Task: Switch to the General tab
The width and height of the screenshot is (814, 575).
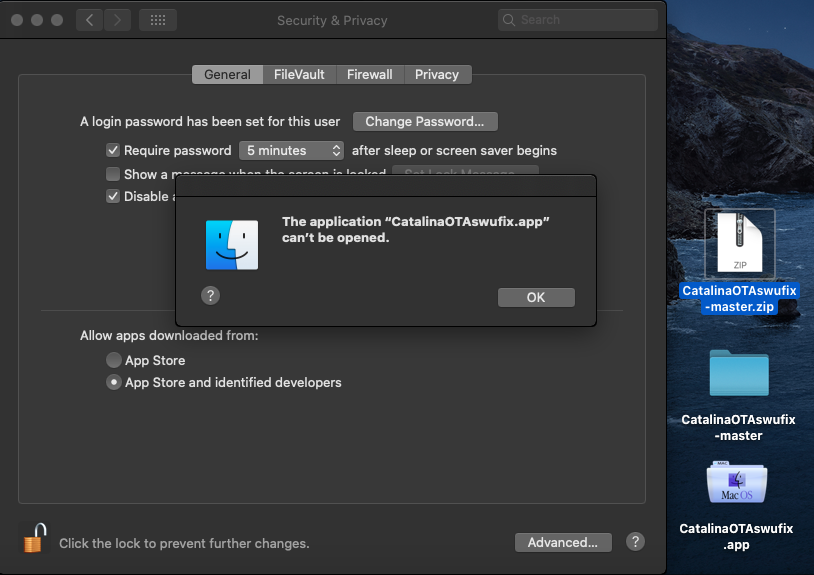Action: click(227, 74)
